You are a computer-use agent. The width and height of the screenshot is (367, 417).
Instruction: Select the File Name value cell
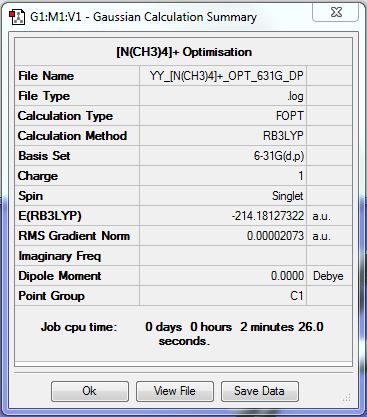click(x=223, y=76)
